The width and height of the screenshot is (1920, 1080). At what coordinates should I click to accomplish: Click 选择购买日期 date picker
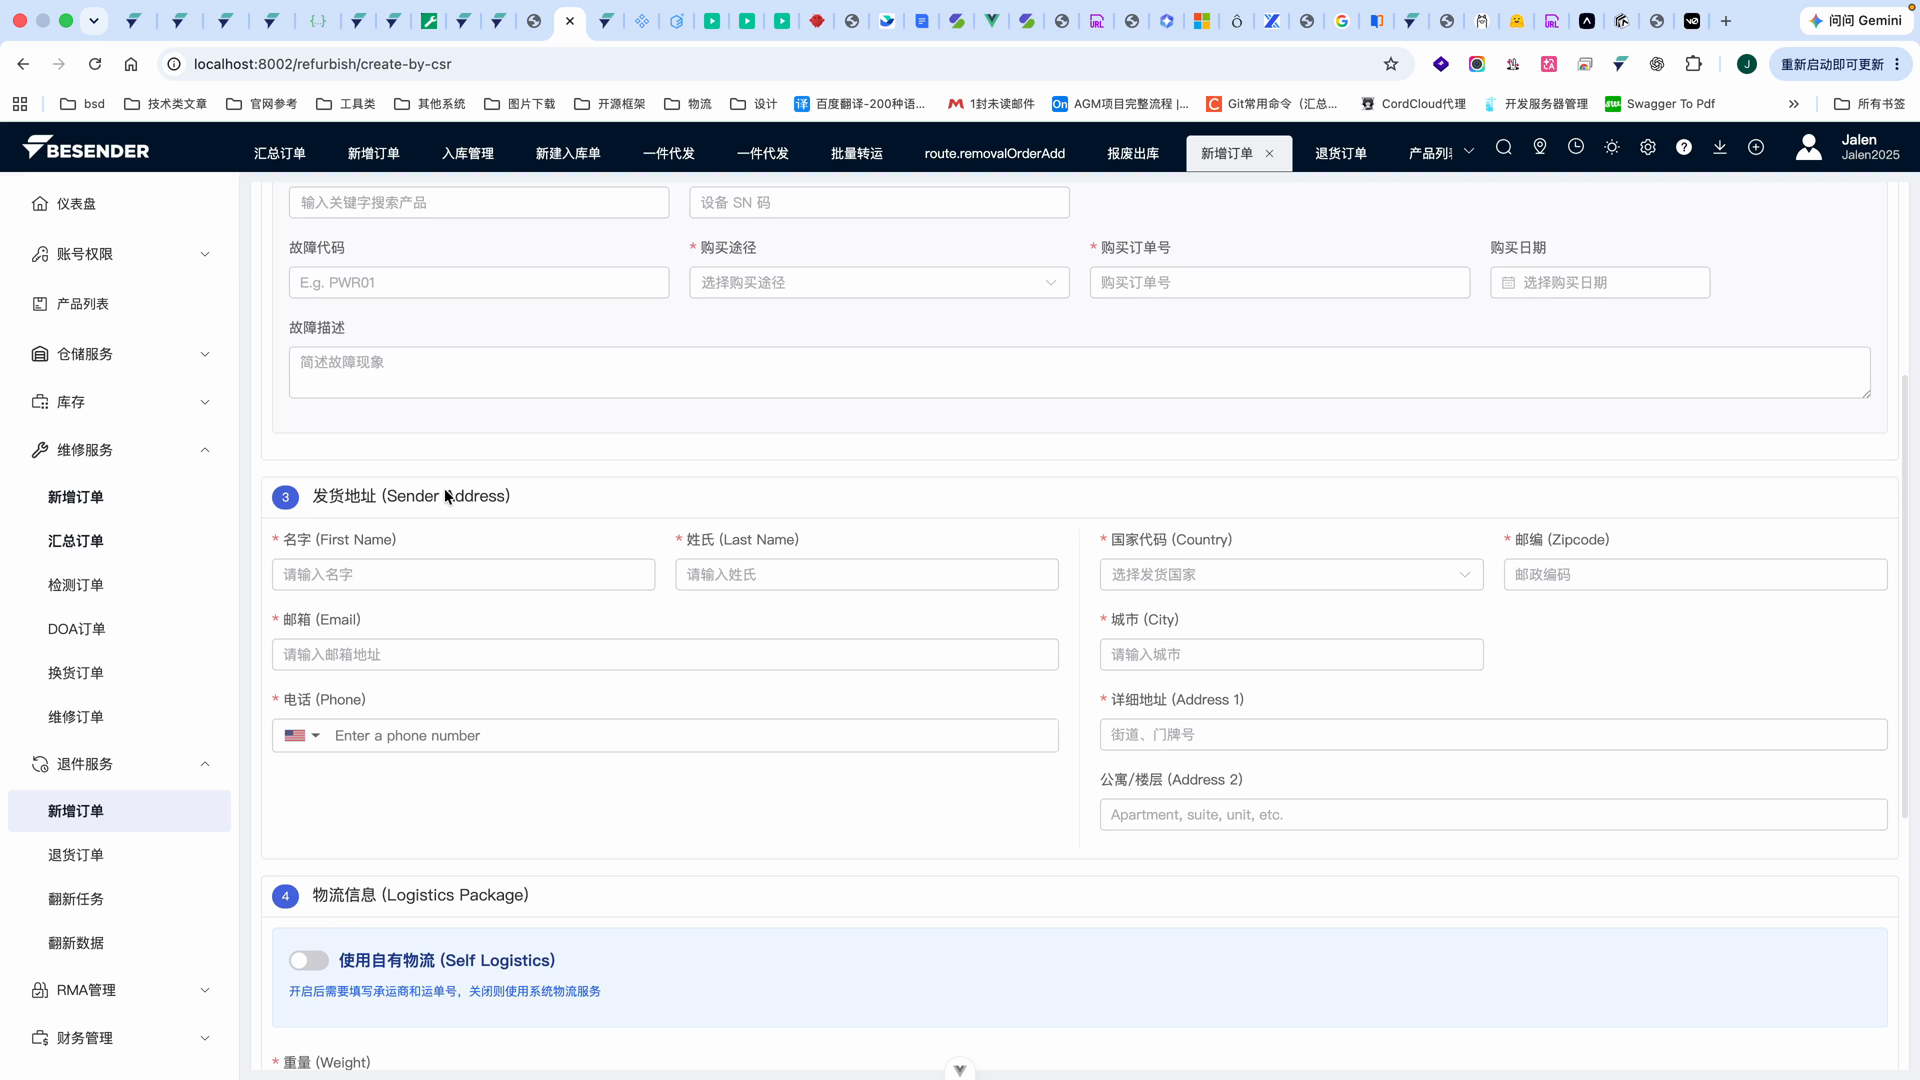pos(1600,283)
